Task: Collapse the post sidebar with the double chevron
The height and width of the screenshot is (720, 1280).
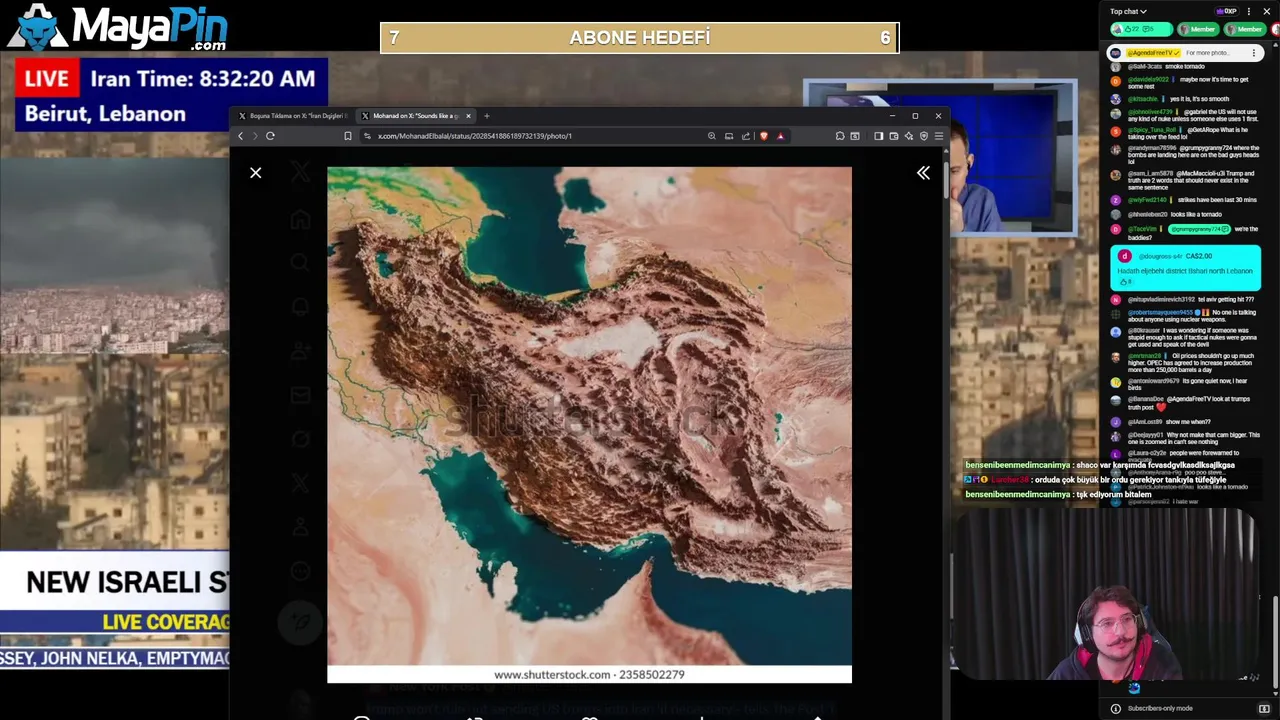Action: point(923,173)
